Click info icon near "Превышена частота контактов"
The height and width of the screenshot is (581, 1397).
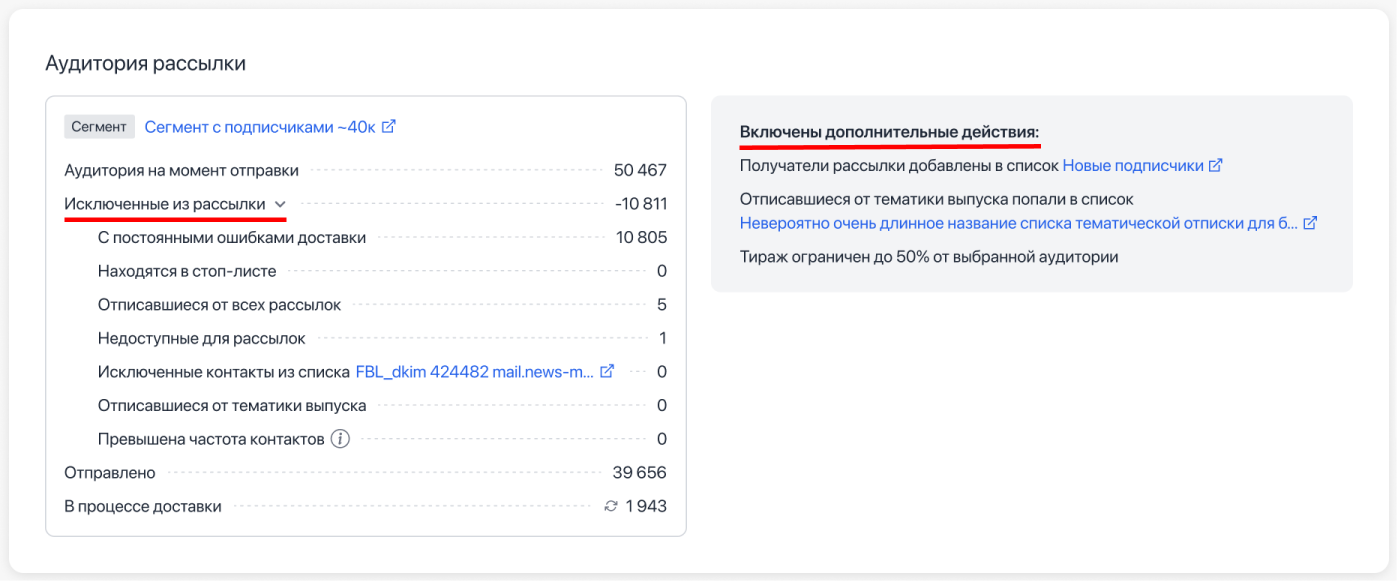[340, 439]
